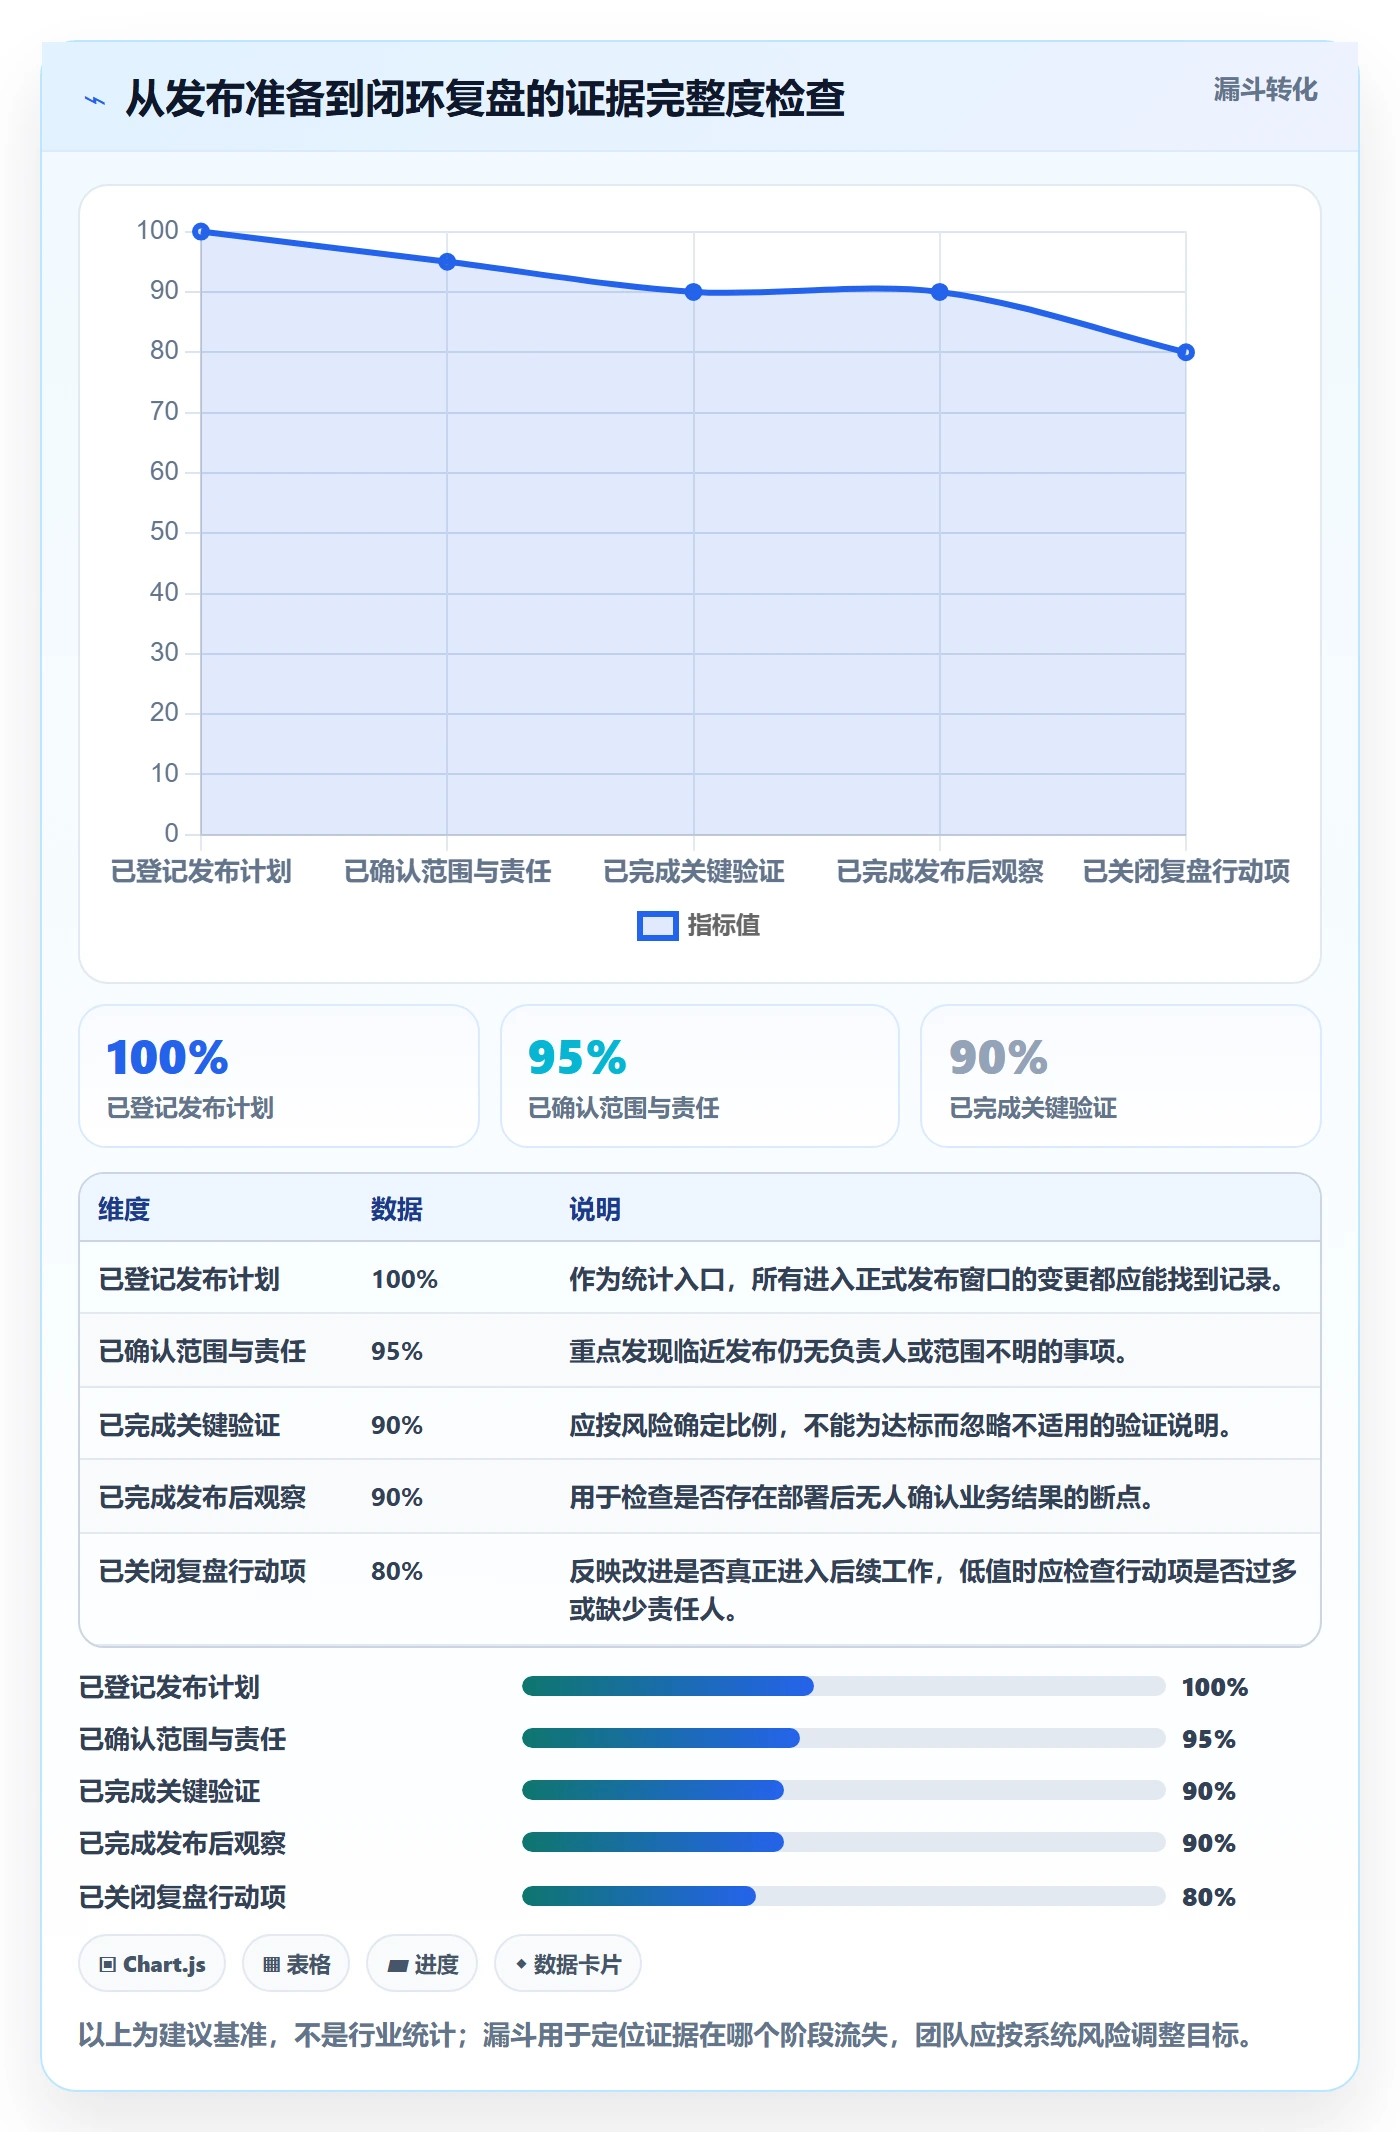Image resolution: width=1400 pixels, height=2132 pixels.
Task: Open the 100% 已登记发布计划 data card
Action: tap(279, 1076)
